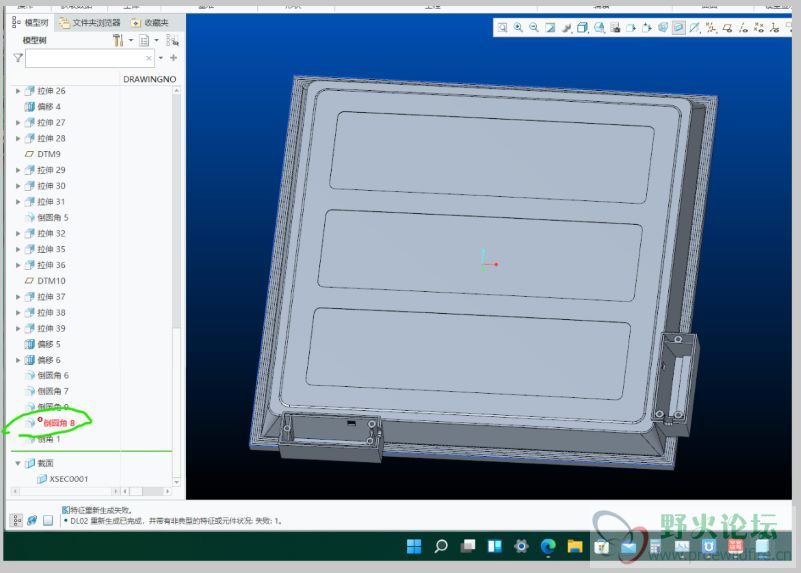Select failed red 倒圆角 8 feature
This screenshot has width=801, height=573.
[51, 423]
